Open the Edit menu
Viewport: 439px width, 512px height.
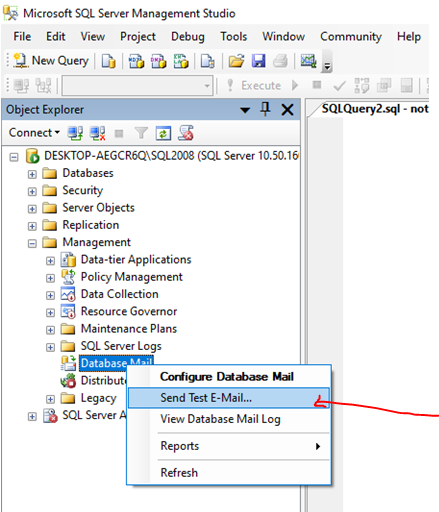tap(55, 36)
